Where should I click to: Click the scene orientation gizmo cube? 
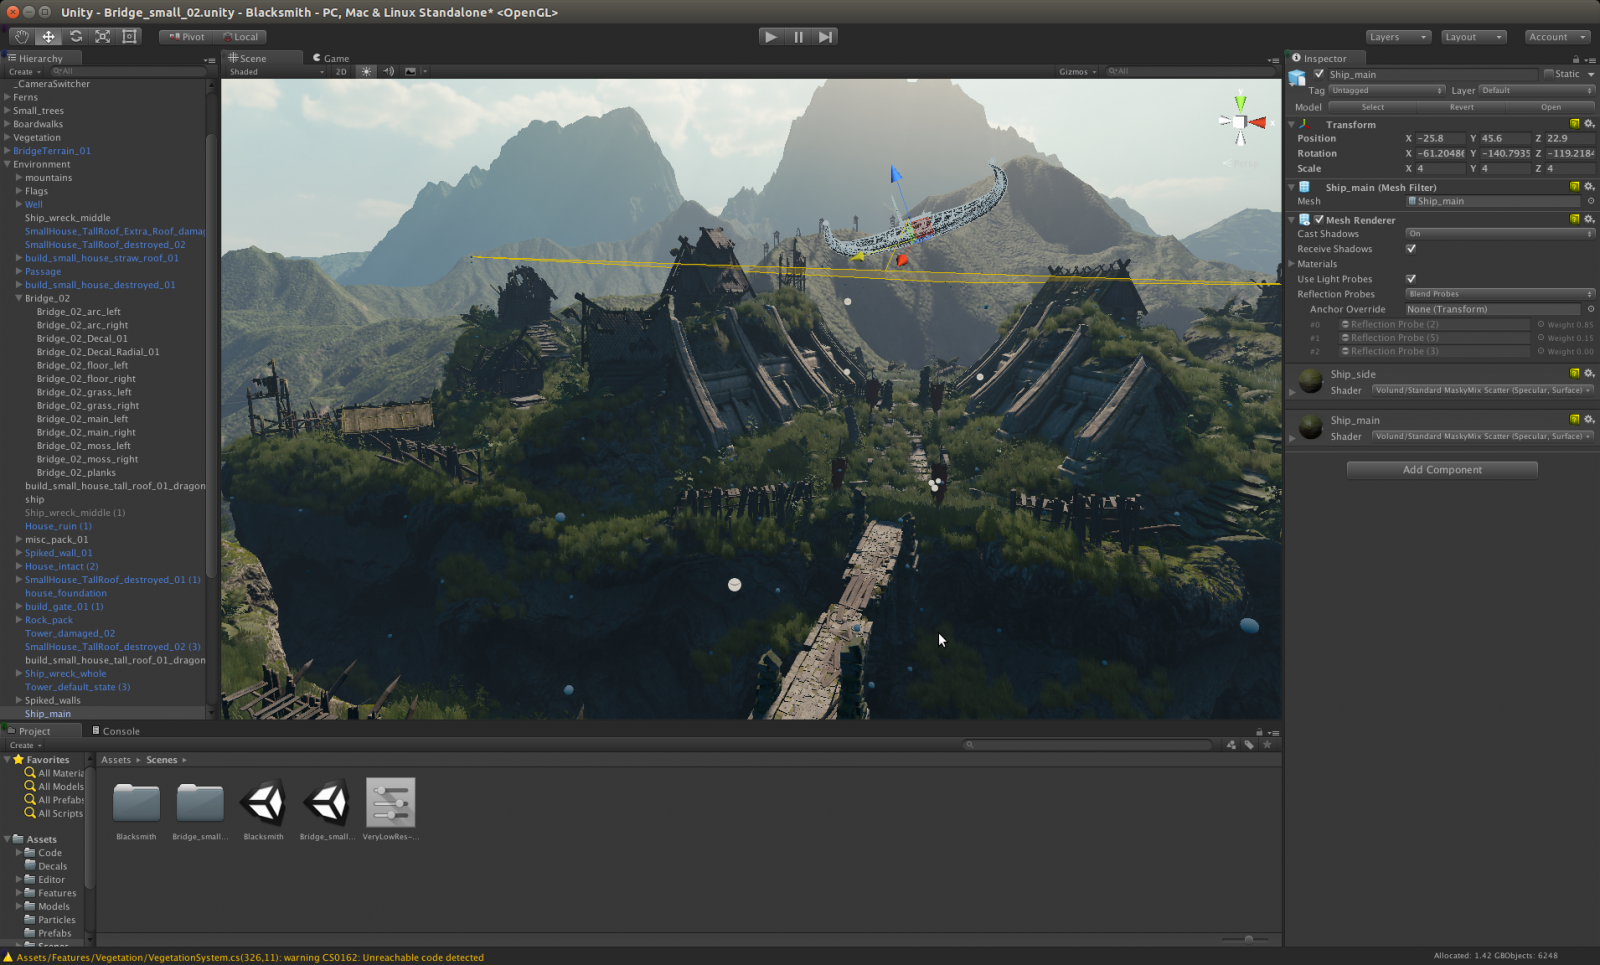1240,122
